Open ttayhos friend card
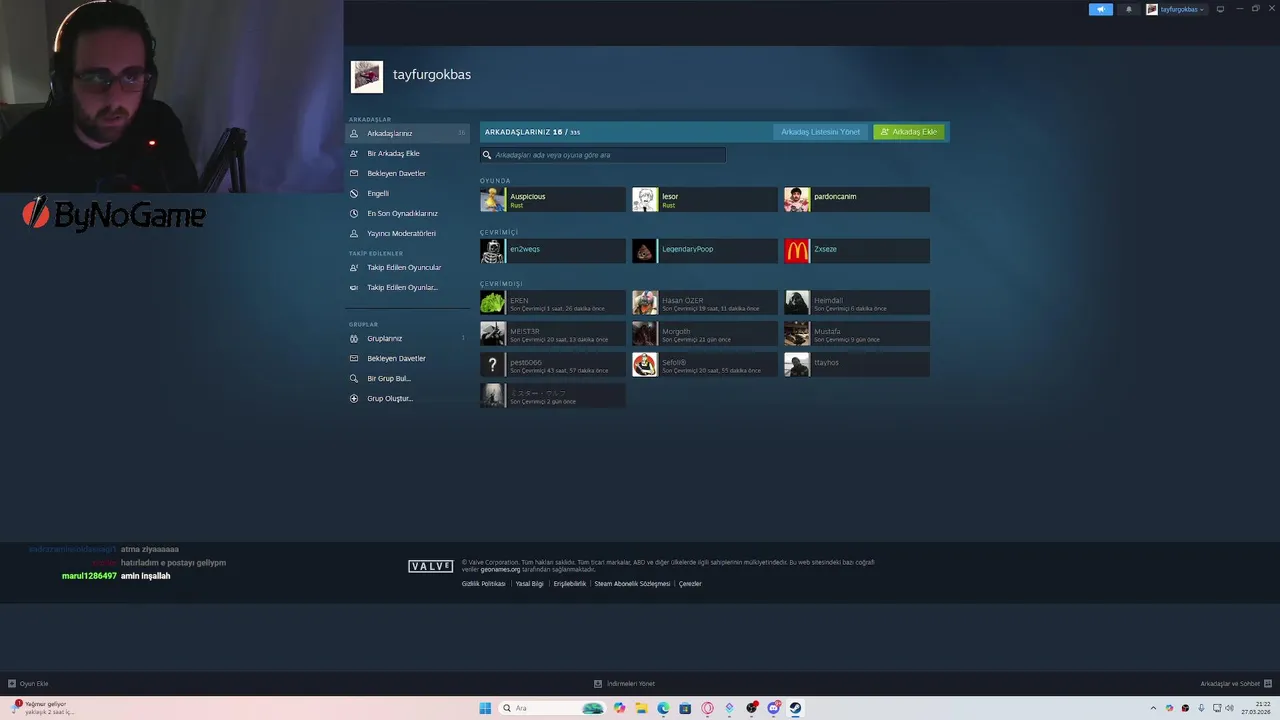Image resolution: width=1280 pixels, height=720 pixels. [857, 364]
